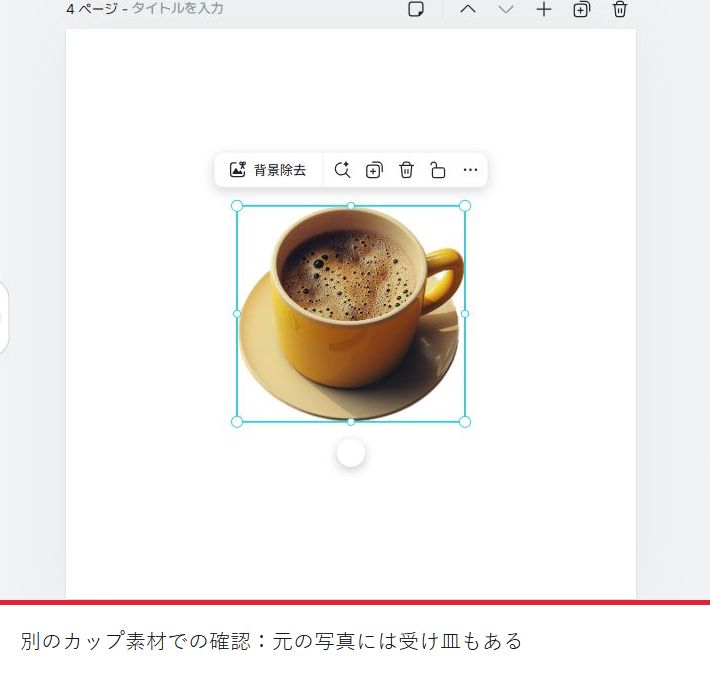Move page up with the up arrow

point(468,9)
